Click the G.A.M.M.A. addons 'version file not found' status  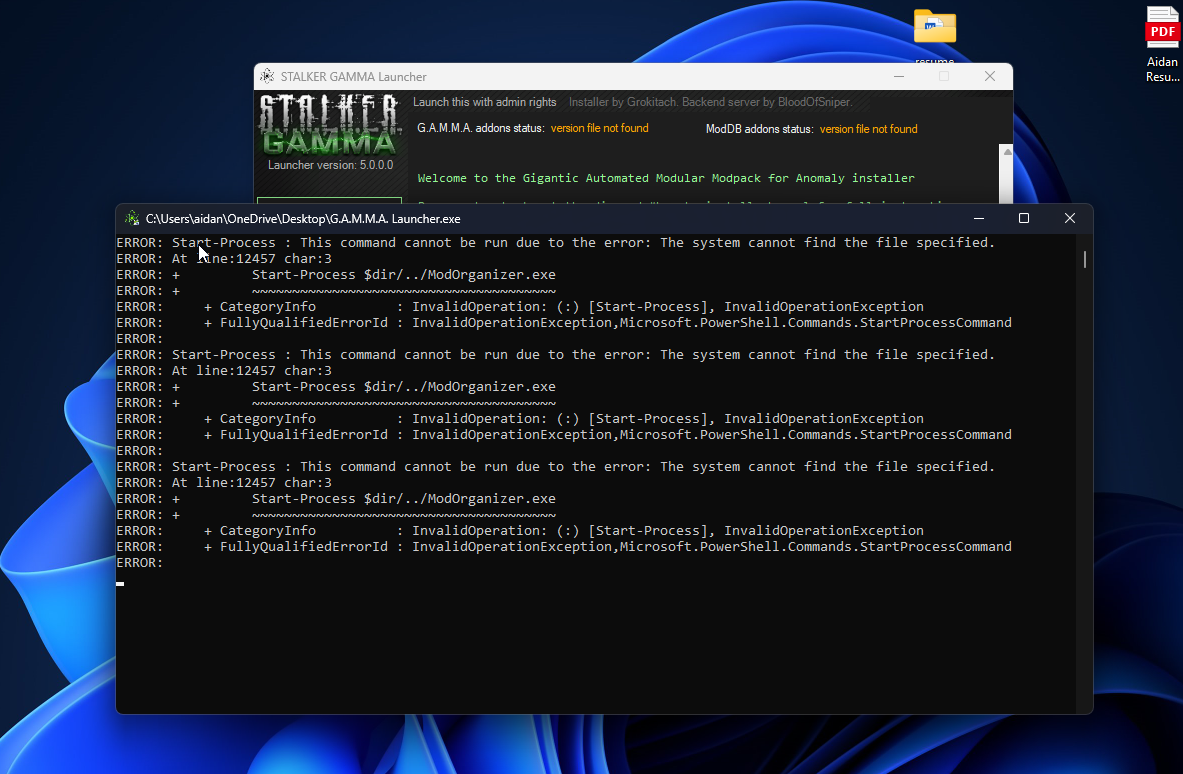tap(600, 128)
